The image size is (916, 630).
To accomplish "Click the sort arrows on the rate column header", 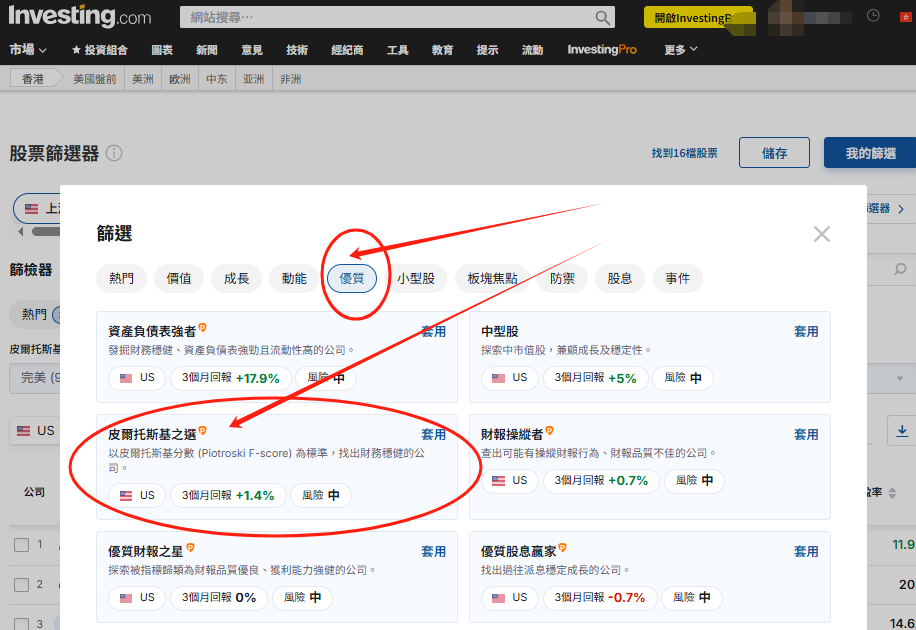I will pyautogui.click(x=892, y=493).
